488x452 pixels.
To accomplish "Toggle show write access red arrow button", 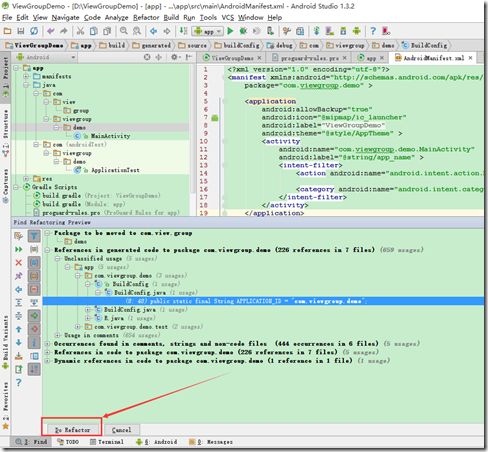I will [34, 329].
